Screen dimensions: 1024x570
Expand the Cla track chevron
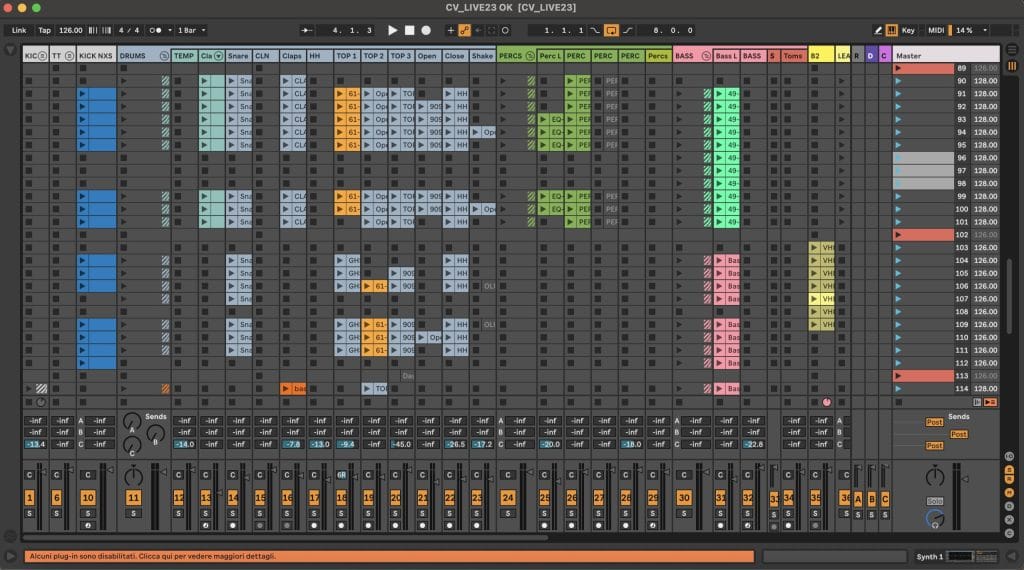tap(218, 56)
